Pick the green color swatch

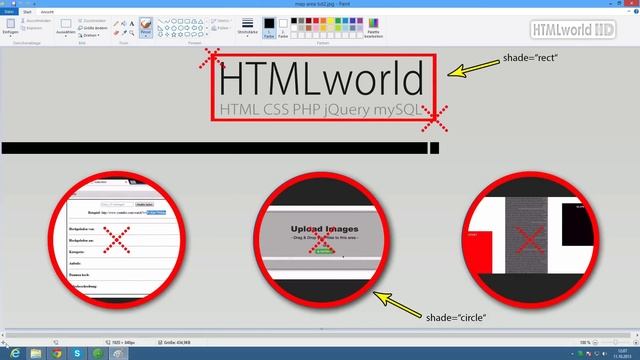click(x=338, y=21)
